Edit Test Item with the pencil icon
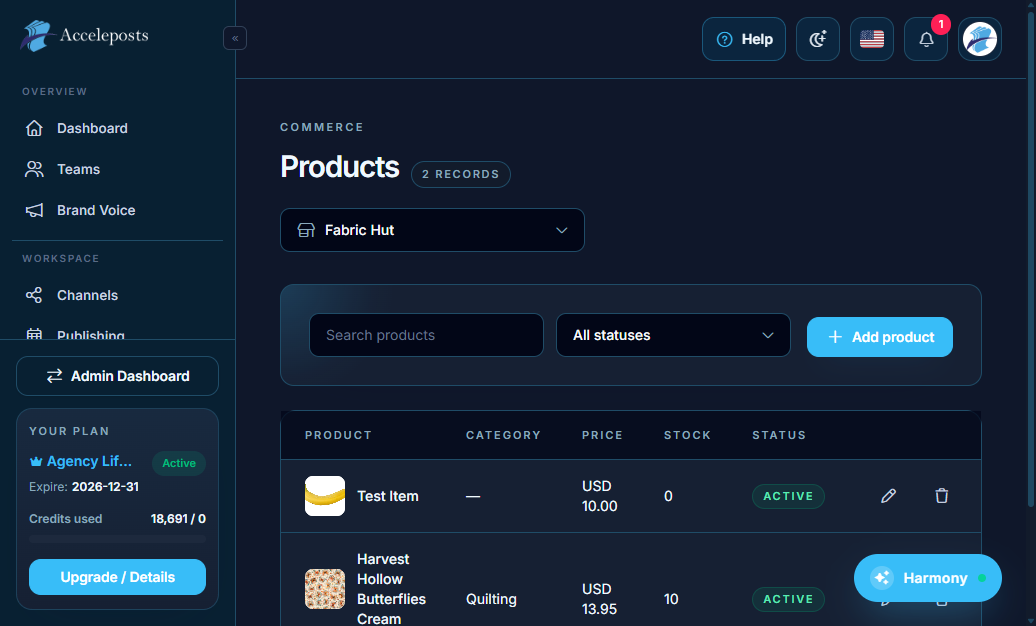The image size is (1036, 626). point(888,496)
